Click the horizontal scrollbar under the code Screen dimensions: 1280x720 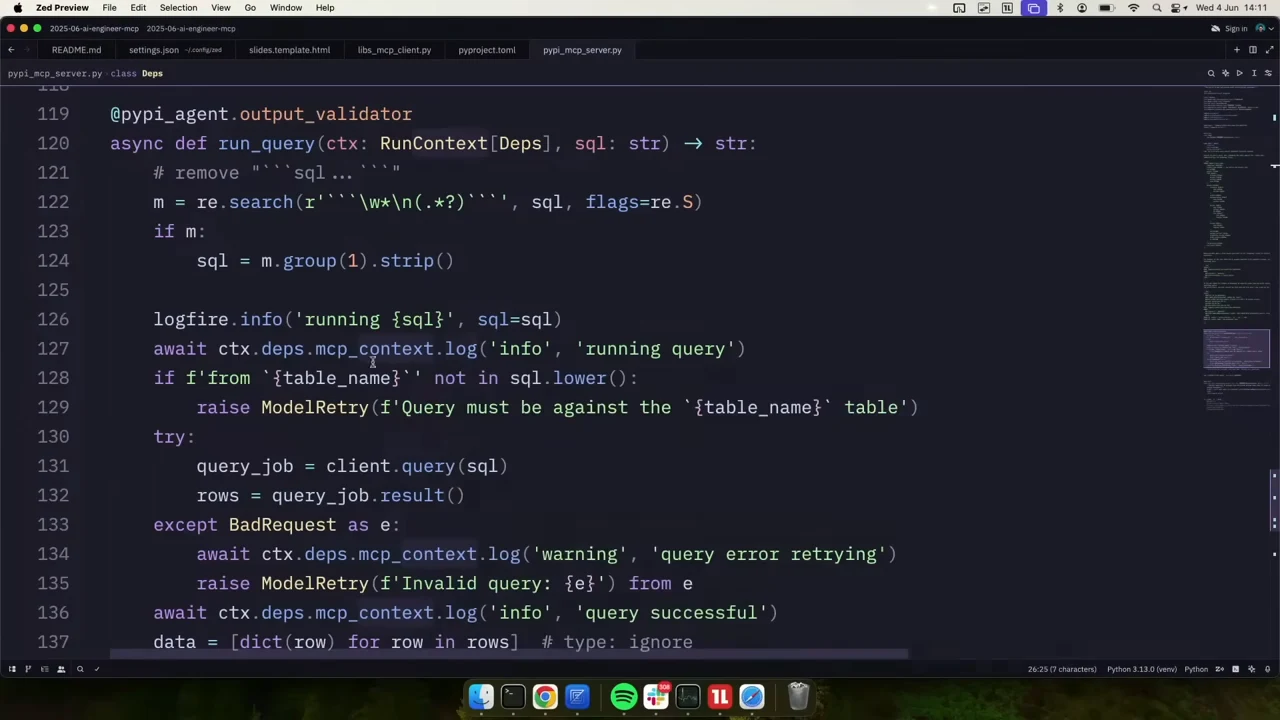[509, 655]
